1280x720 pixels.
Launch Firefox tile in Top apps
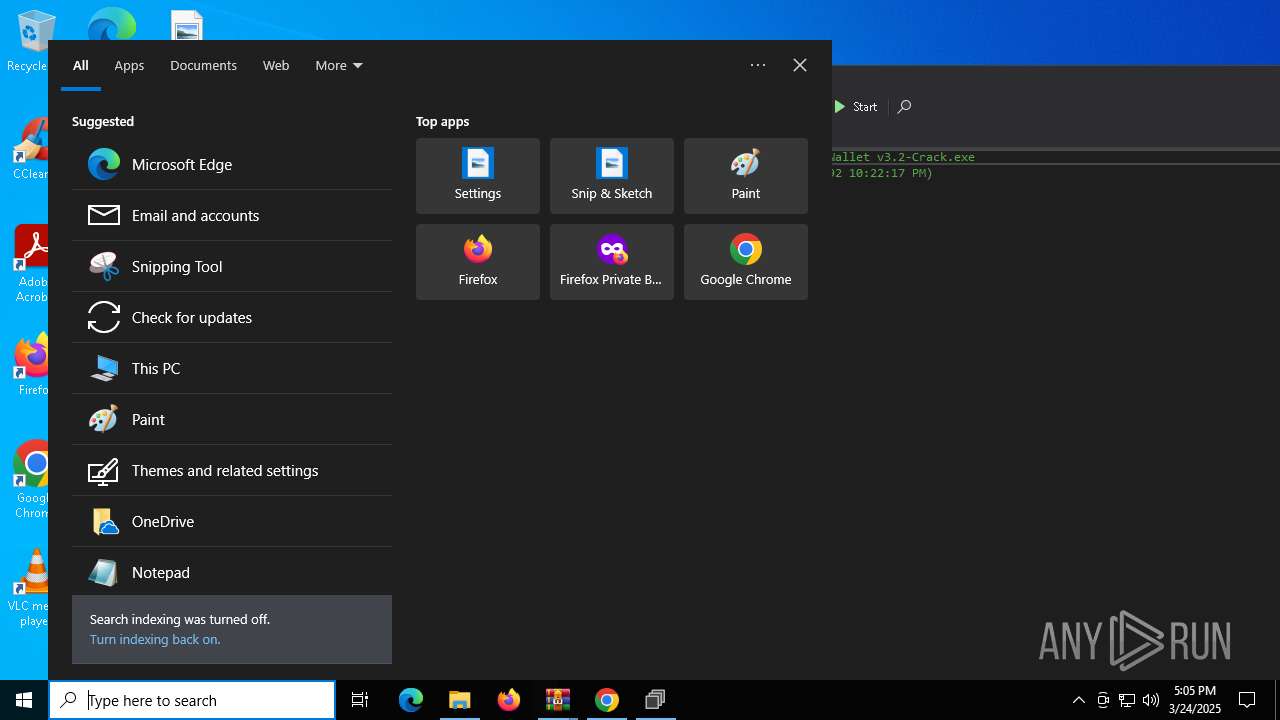click(x=478, y=262)
